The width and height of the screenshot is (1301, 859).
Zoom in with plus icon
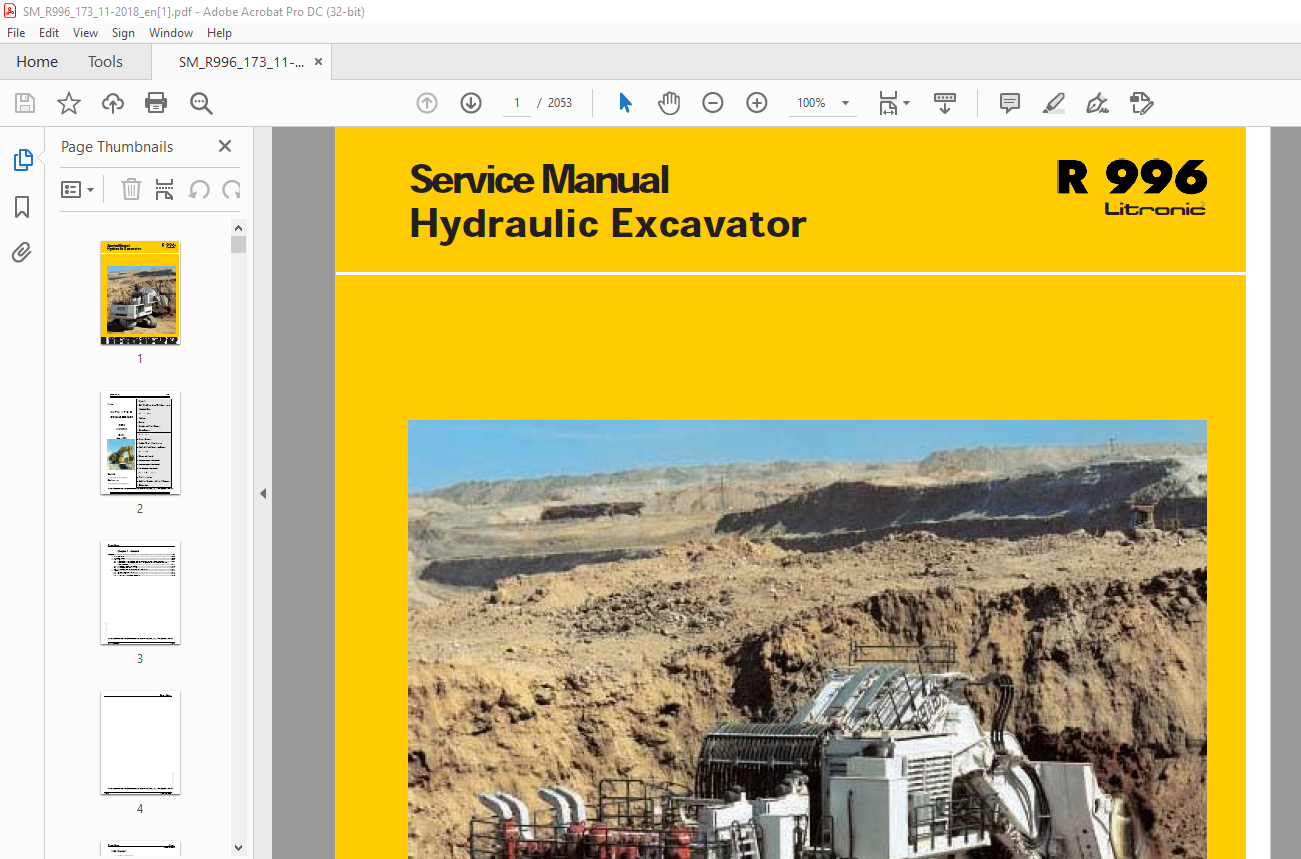tap(757, 103)
